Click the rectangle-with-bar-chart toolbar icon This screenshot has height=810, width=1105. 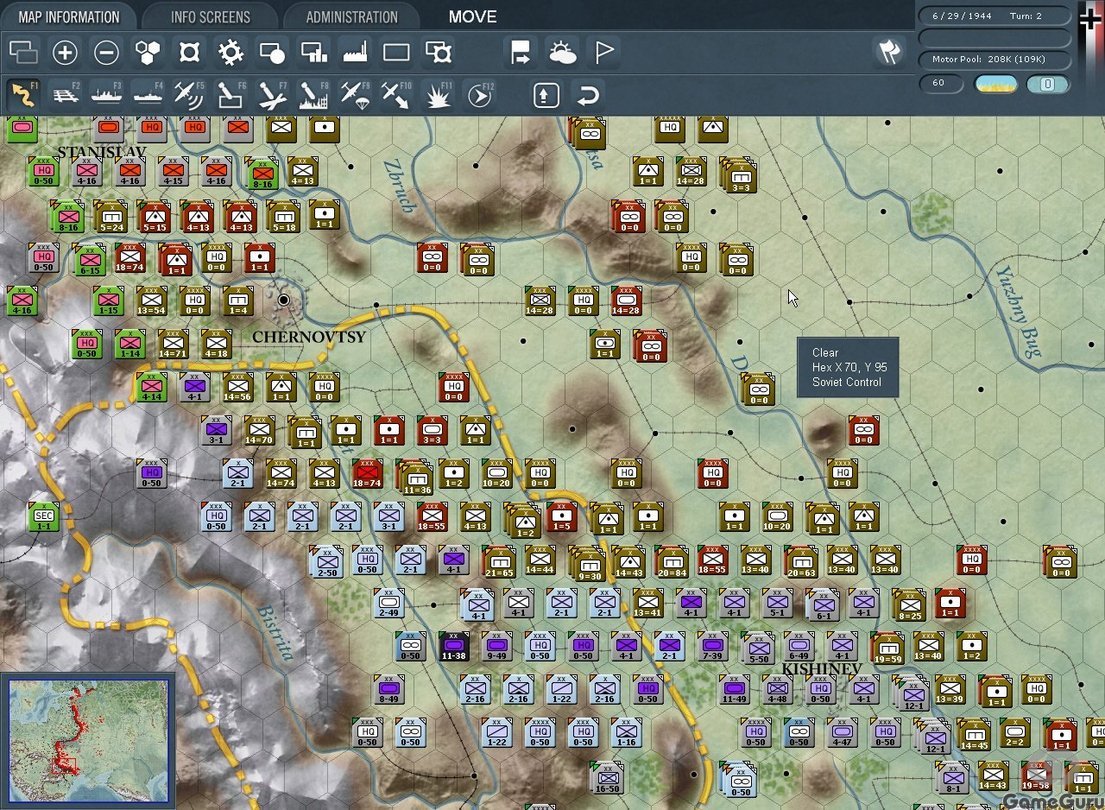tap(314, 52)
